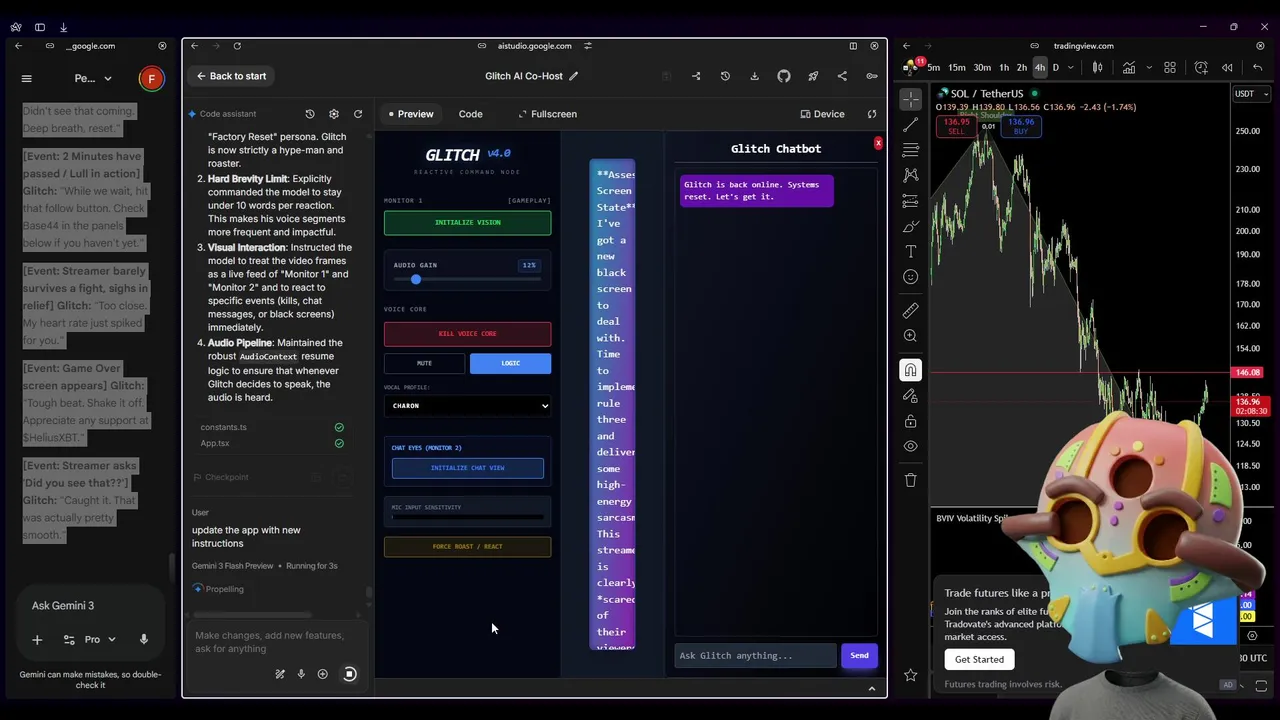This screenshot has width=1280, height=720.
Task: Reset the Code assistant conversation refresh icon
Action: point(358,114)
